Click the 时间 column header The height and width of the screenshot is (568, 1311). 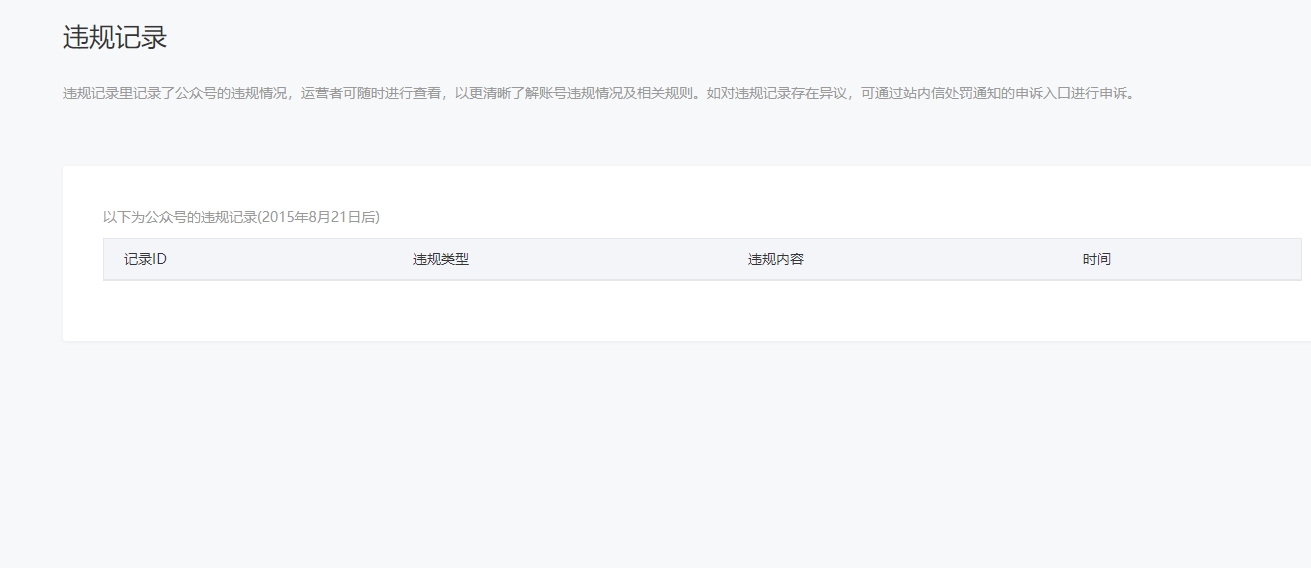pos(1096,259)
